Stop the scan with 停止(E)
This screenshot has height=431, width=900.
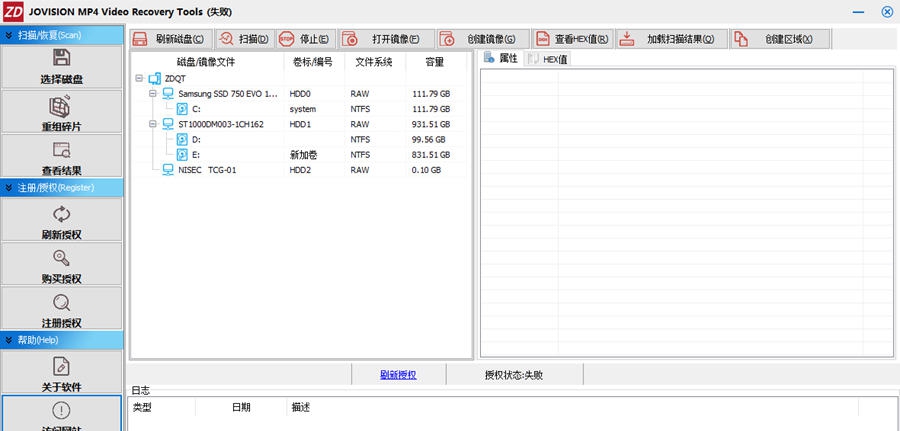coord(306,39)
